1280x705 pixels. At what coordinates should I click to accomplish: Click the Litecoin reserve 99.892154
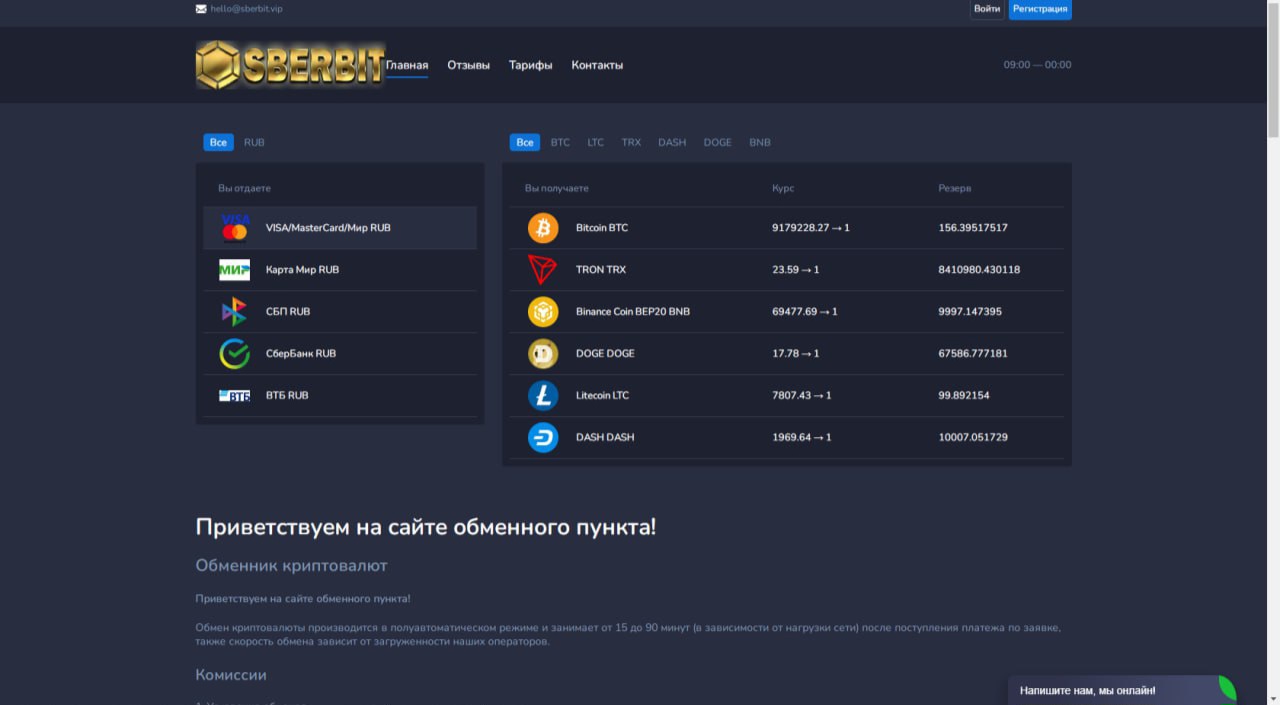point(964,396)
